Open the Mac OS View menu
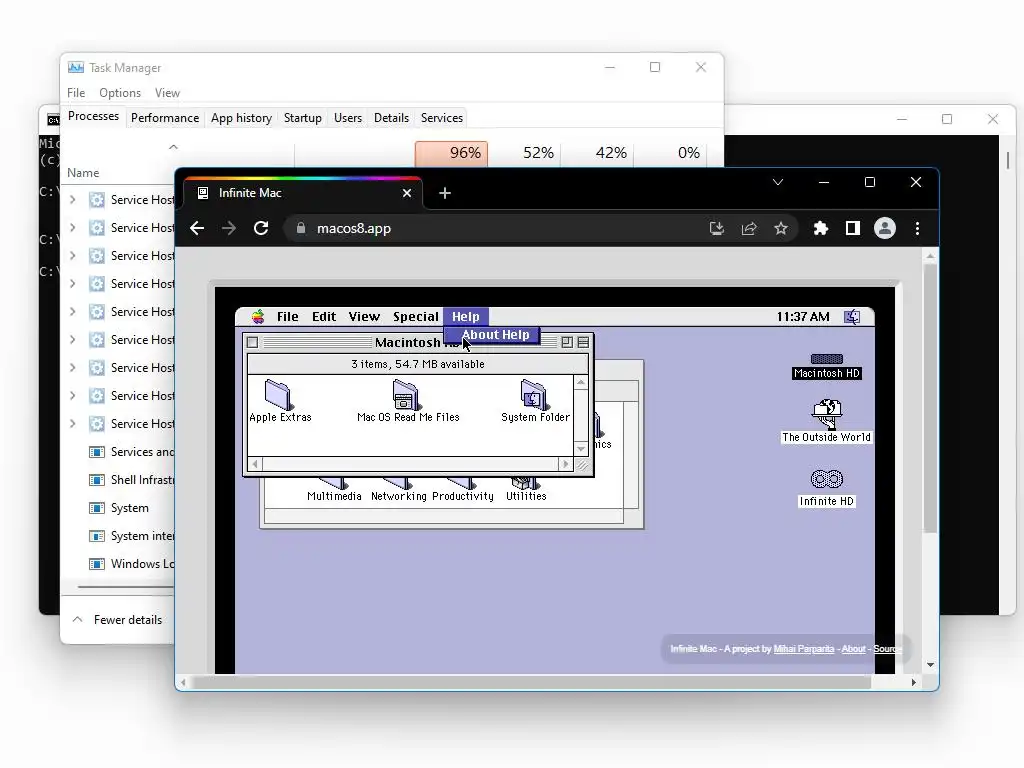Screen dimensions: 1024x768 364,317
